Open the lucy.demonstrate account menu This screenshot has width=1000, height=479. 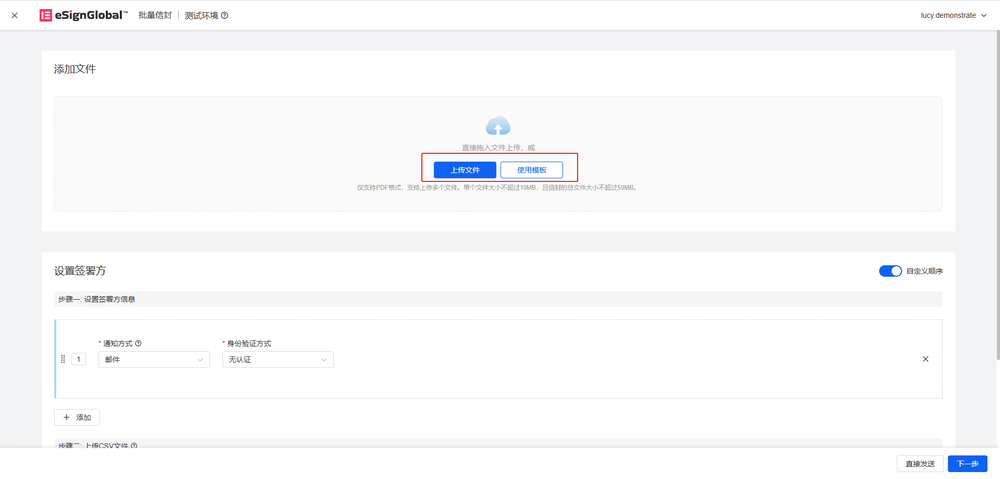(x=948, y=15)
